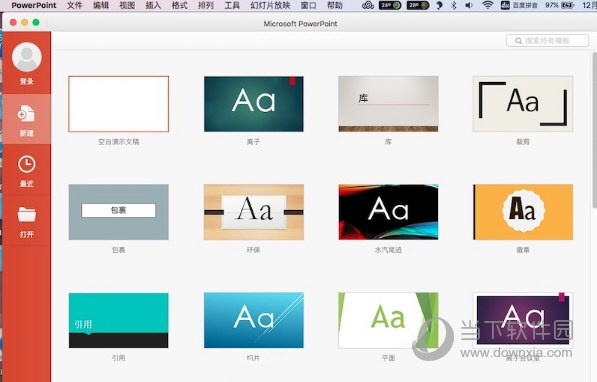The image size is (597, 382).
Task: Click the Bluetooth icon in menu bar
Action: click(453, 5)
